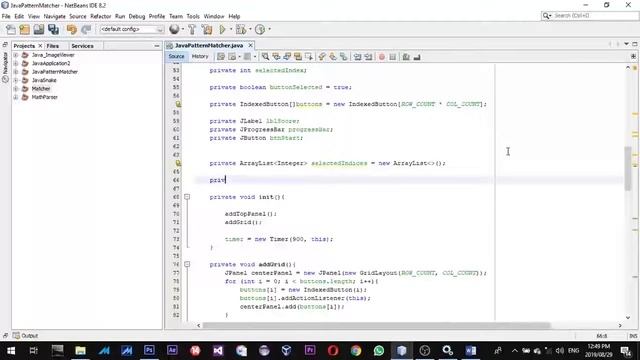The width and height of the screenshot is (640, 360).
Task: Click the Stop Macro Recording icon
Action: tap(393, 57)
